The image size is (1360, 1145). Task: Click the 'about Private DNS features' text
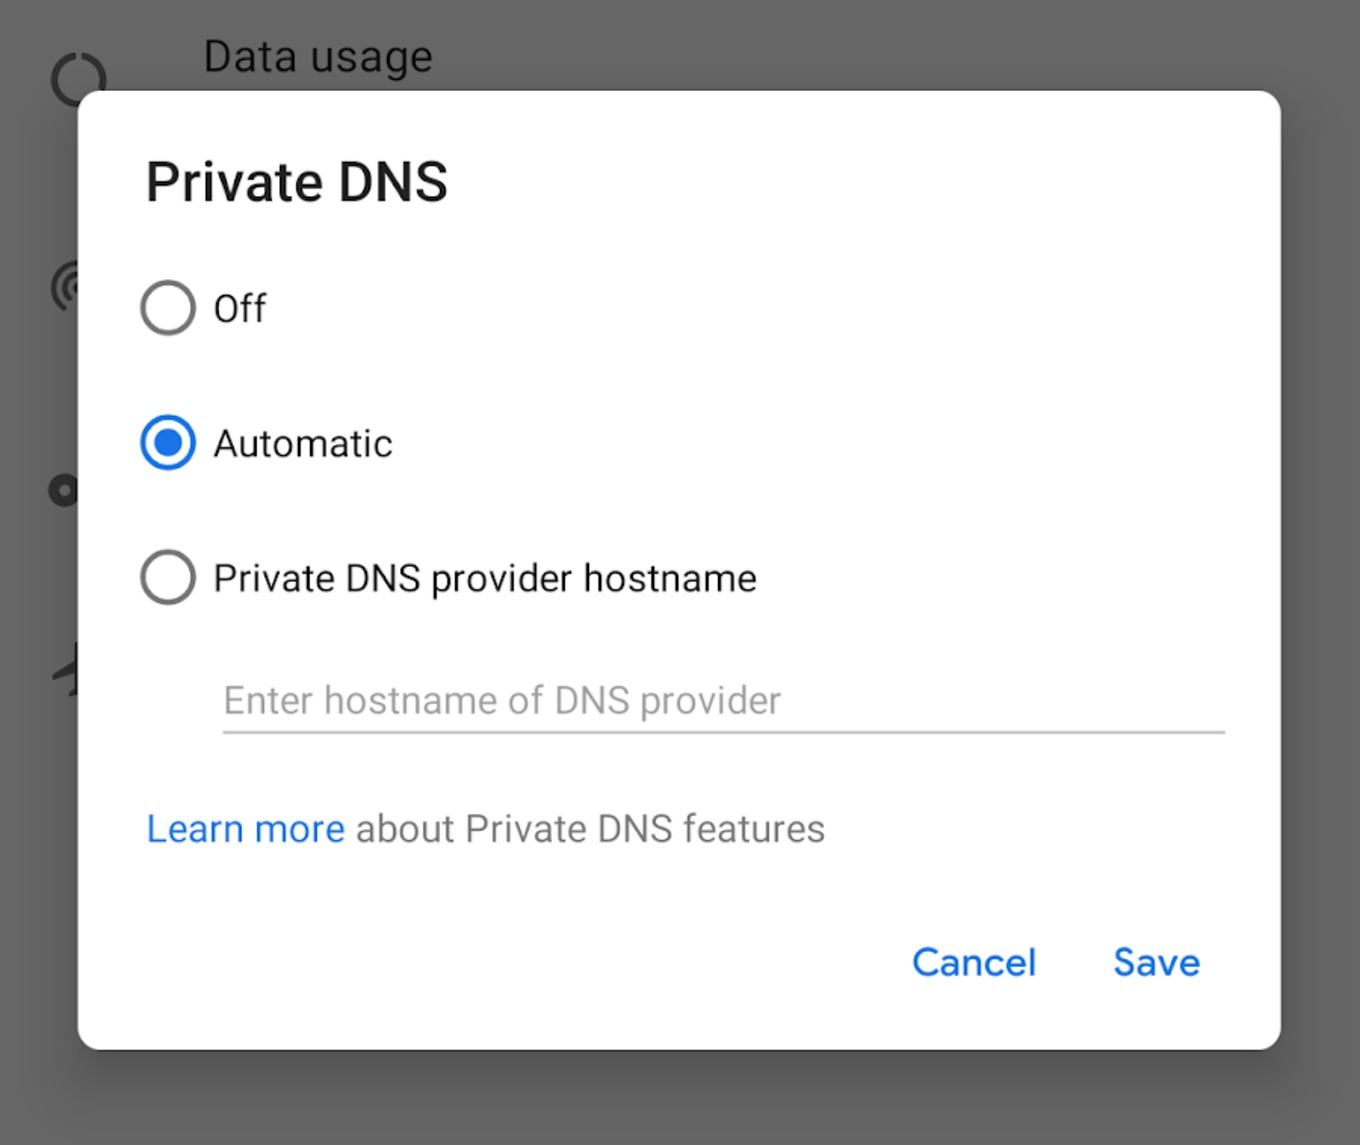point(590,829)
